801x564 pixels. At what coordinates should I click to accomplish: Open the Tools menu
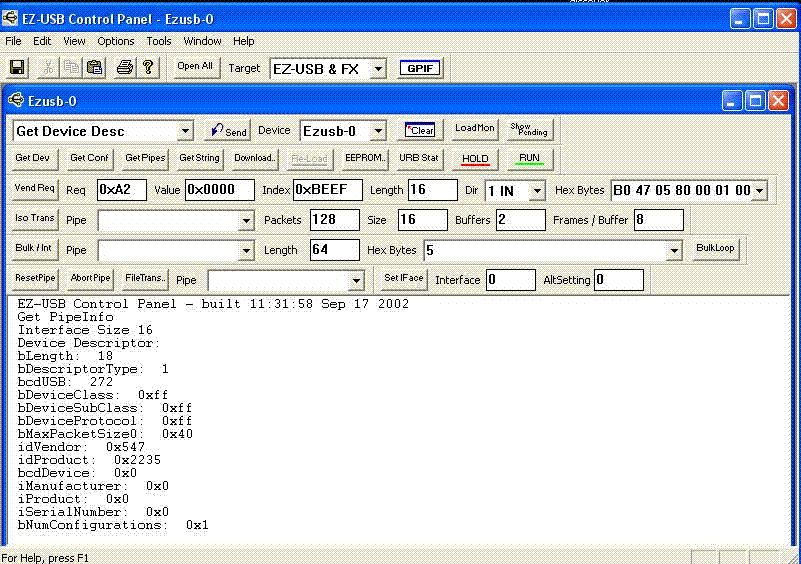(159, 41)
